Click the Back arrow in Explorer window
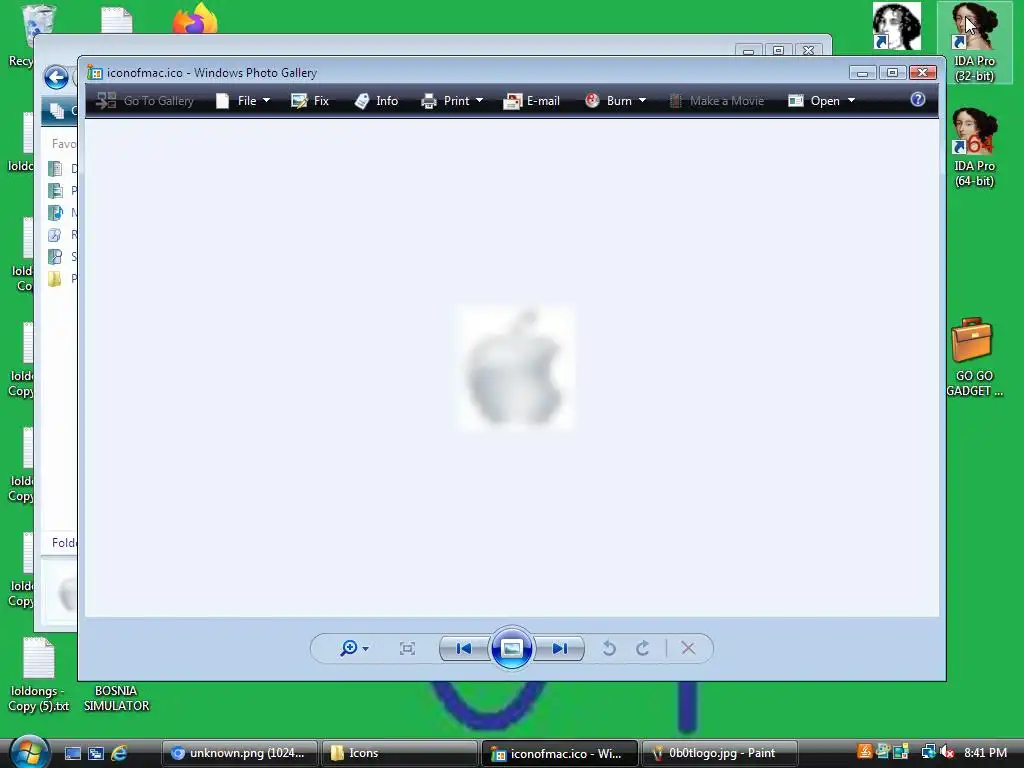This screenshot has width=1024, height=768. click(x=56, y=78)
